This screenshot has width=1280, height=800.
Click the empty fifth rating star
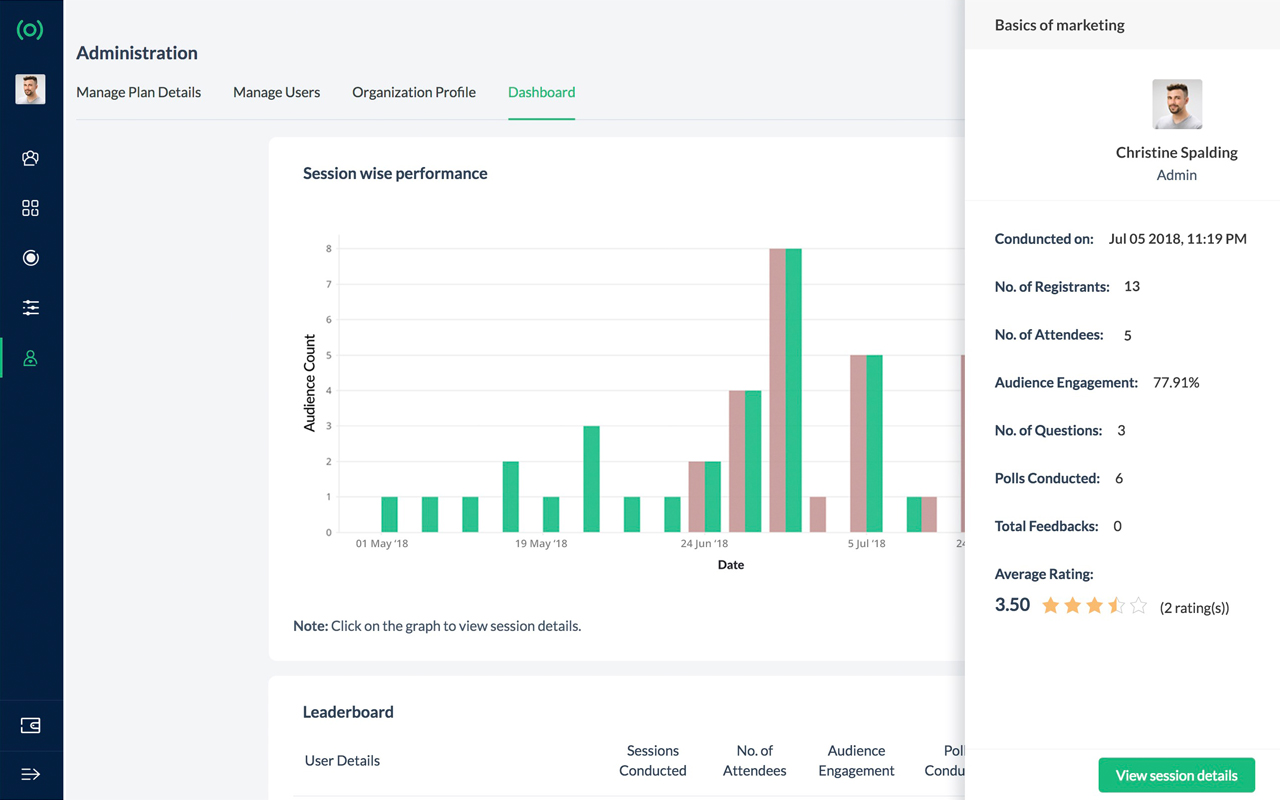pyautogui.click(x=1138, y=605)
